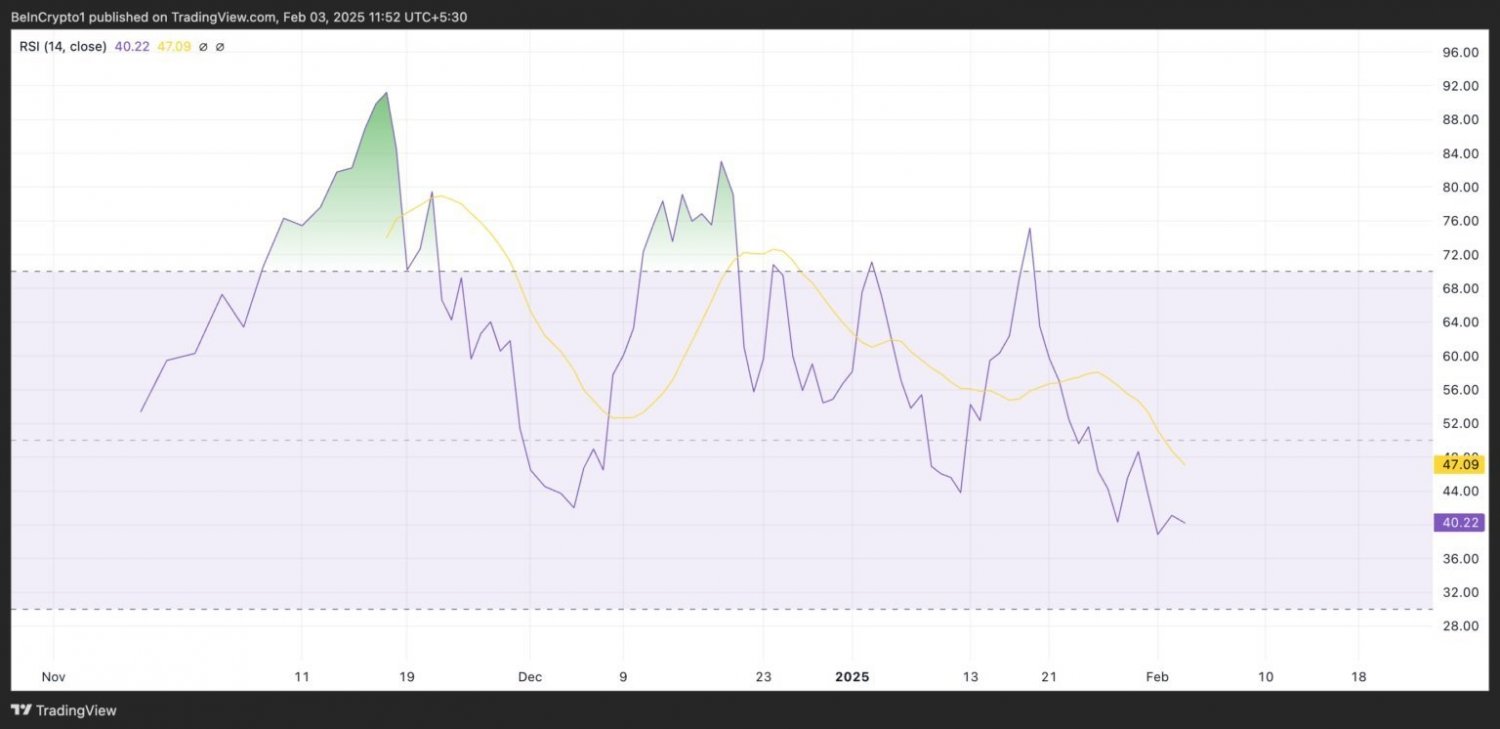Click the Dec label on time axis
The image size is (1500, 729).
(530, 677)
